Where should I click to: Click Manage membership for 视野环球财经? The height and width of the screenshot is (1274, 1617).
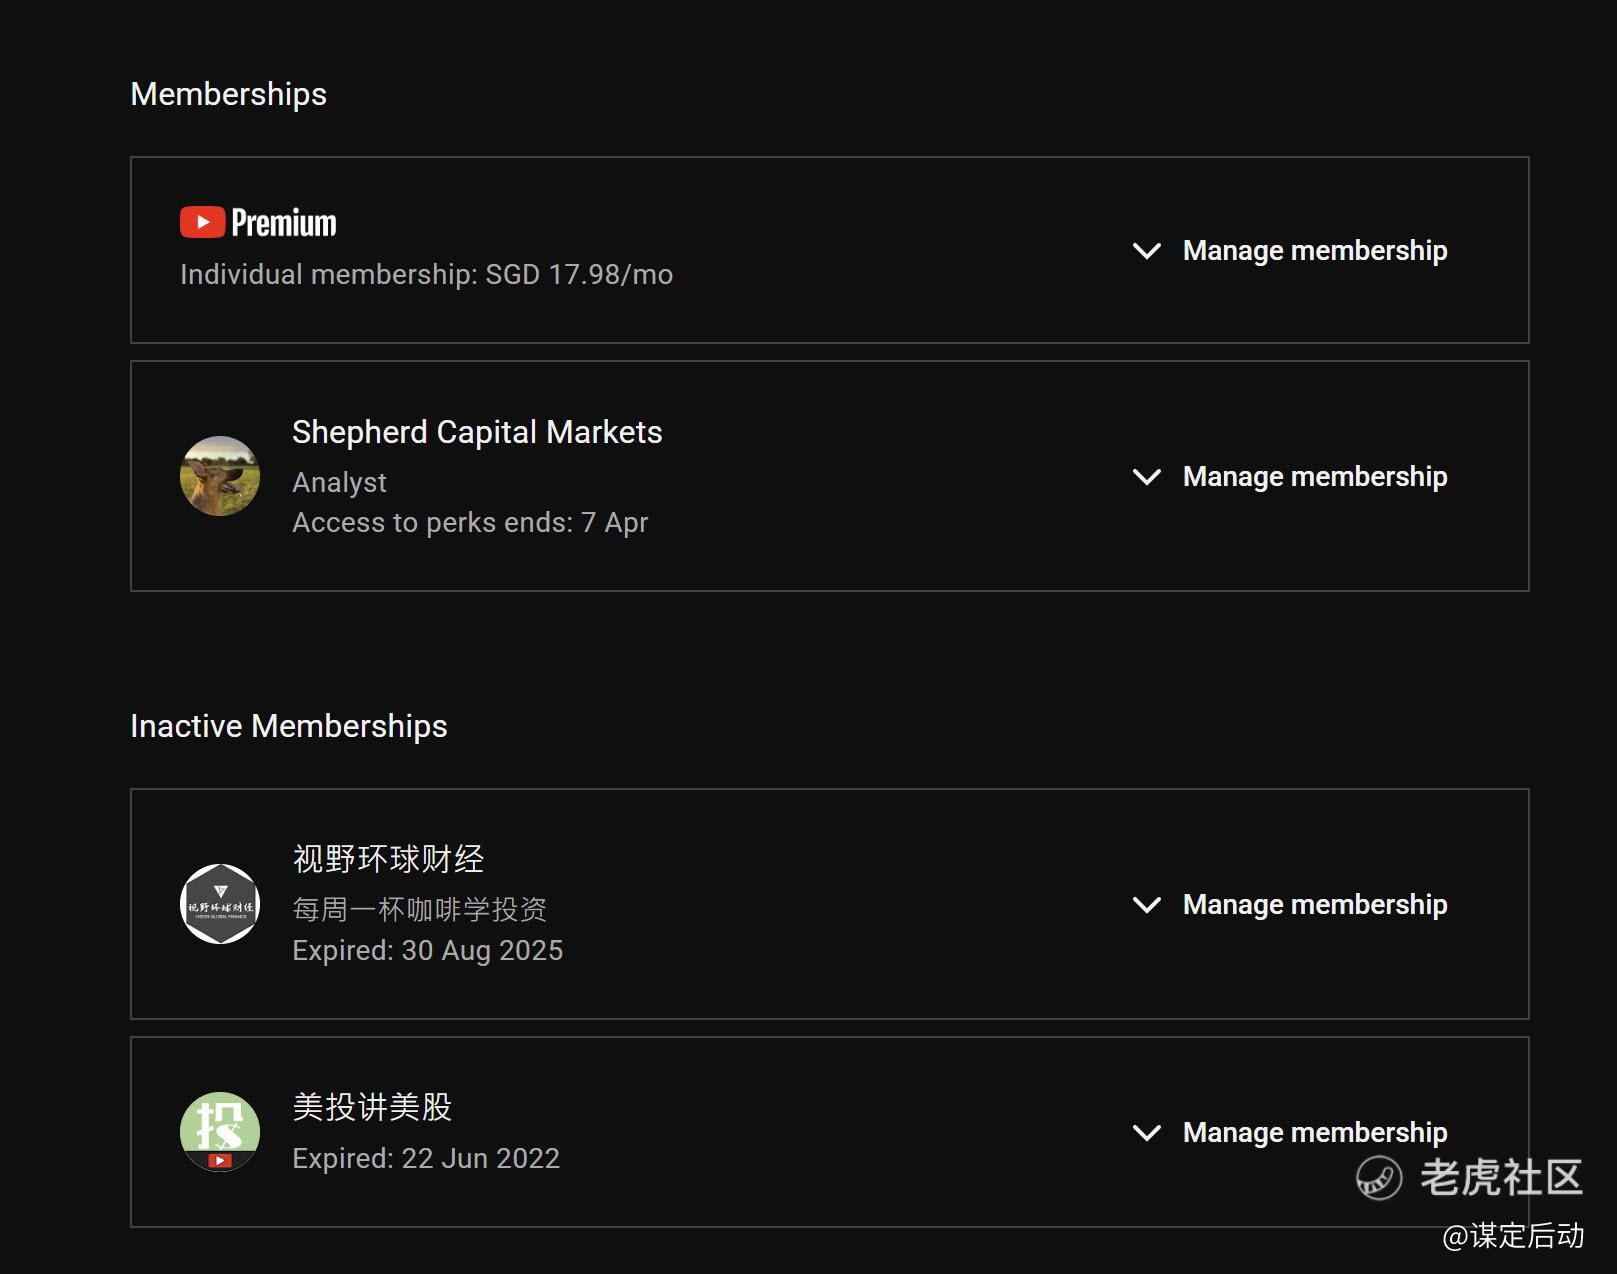click(1314, 904)
